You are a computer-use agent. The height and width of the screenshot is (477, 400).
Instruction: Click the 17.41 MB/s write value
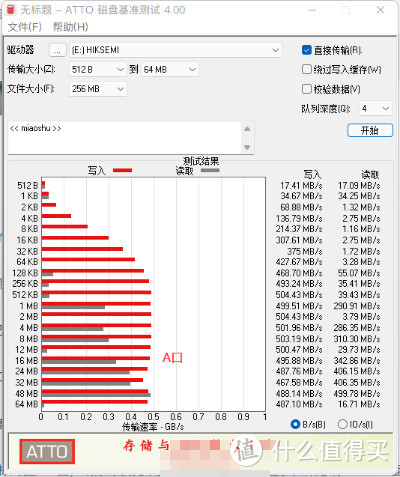(301, 186)
